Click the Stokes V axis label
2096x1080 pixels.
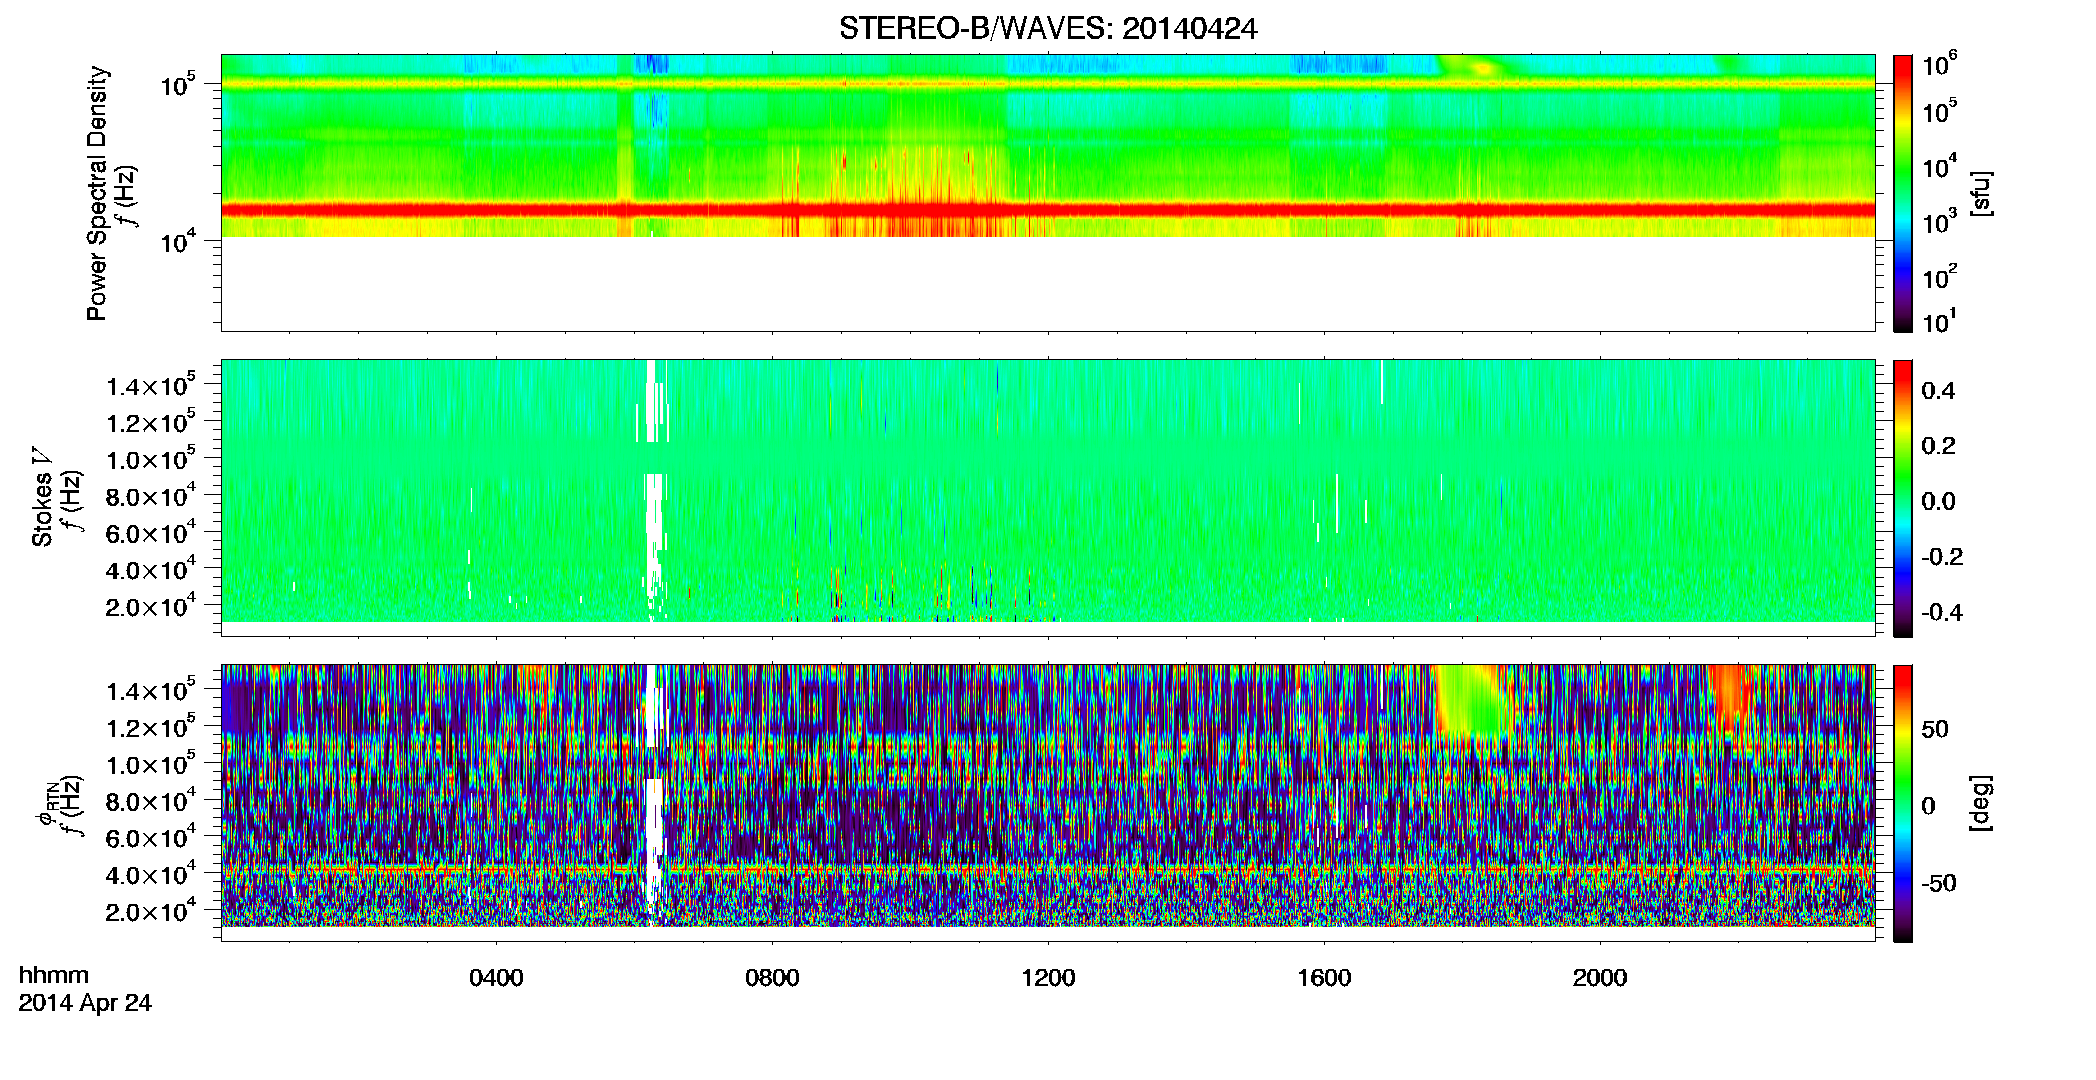click(42, 497)
